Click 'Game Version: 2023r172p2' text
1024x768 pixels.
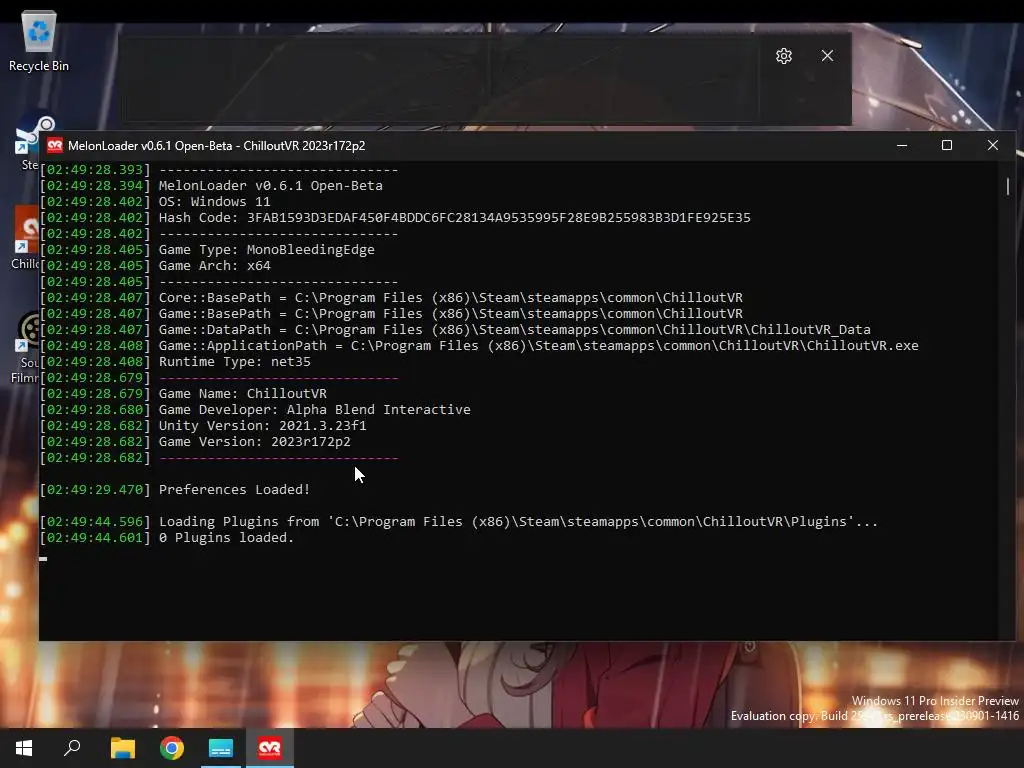pos(255,441)
